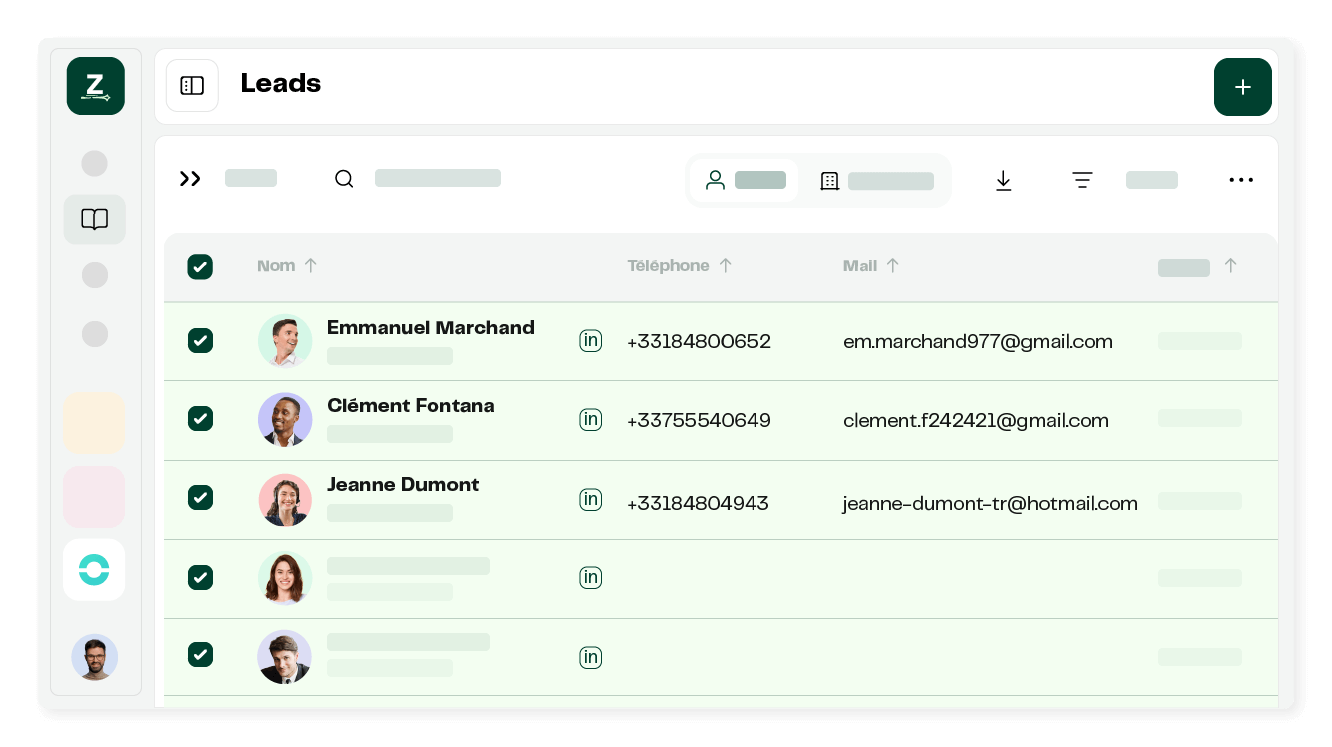The height and width of the screenshot is (747, 1332).
Task: Uncheck the select-all header checkbox
Action: click(200, 266)
